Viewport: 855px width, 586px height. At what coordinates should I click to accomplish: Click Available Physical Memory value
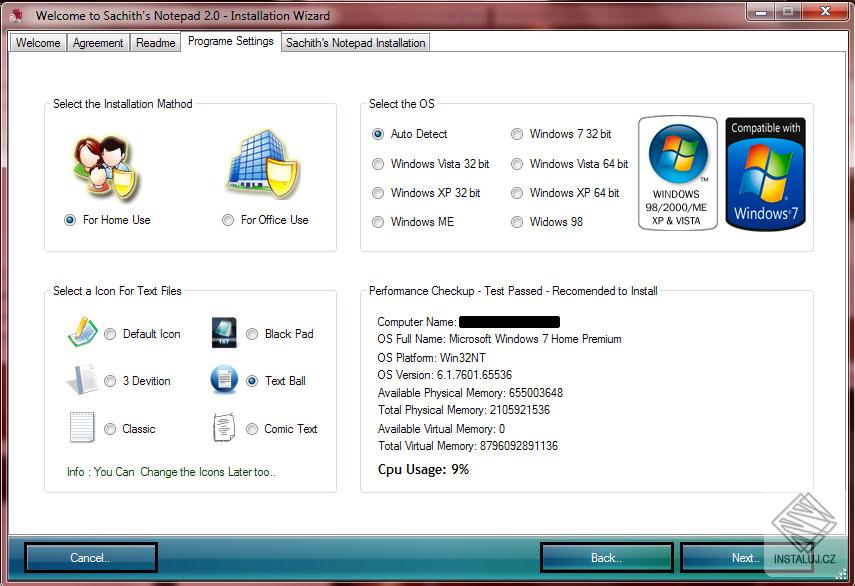click(535, 393)
